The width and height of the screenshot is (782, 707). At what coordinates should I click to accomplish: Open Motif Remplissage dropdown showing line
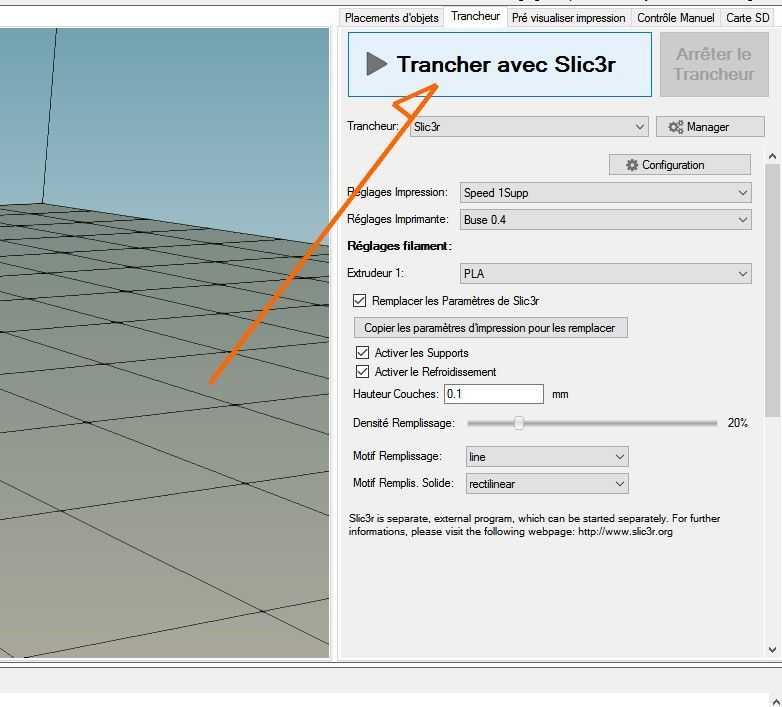tap(547, 457)
